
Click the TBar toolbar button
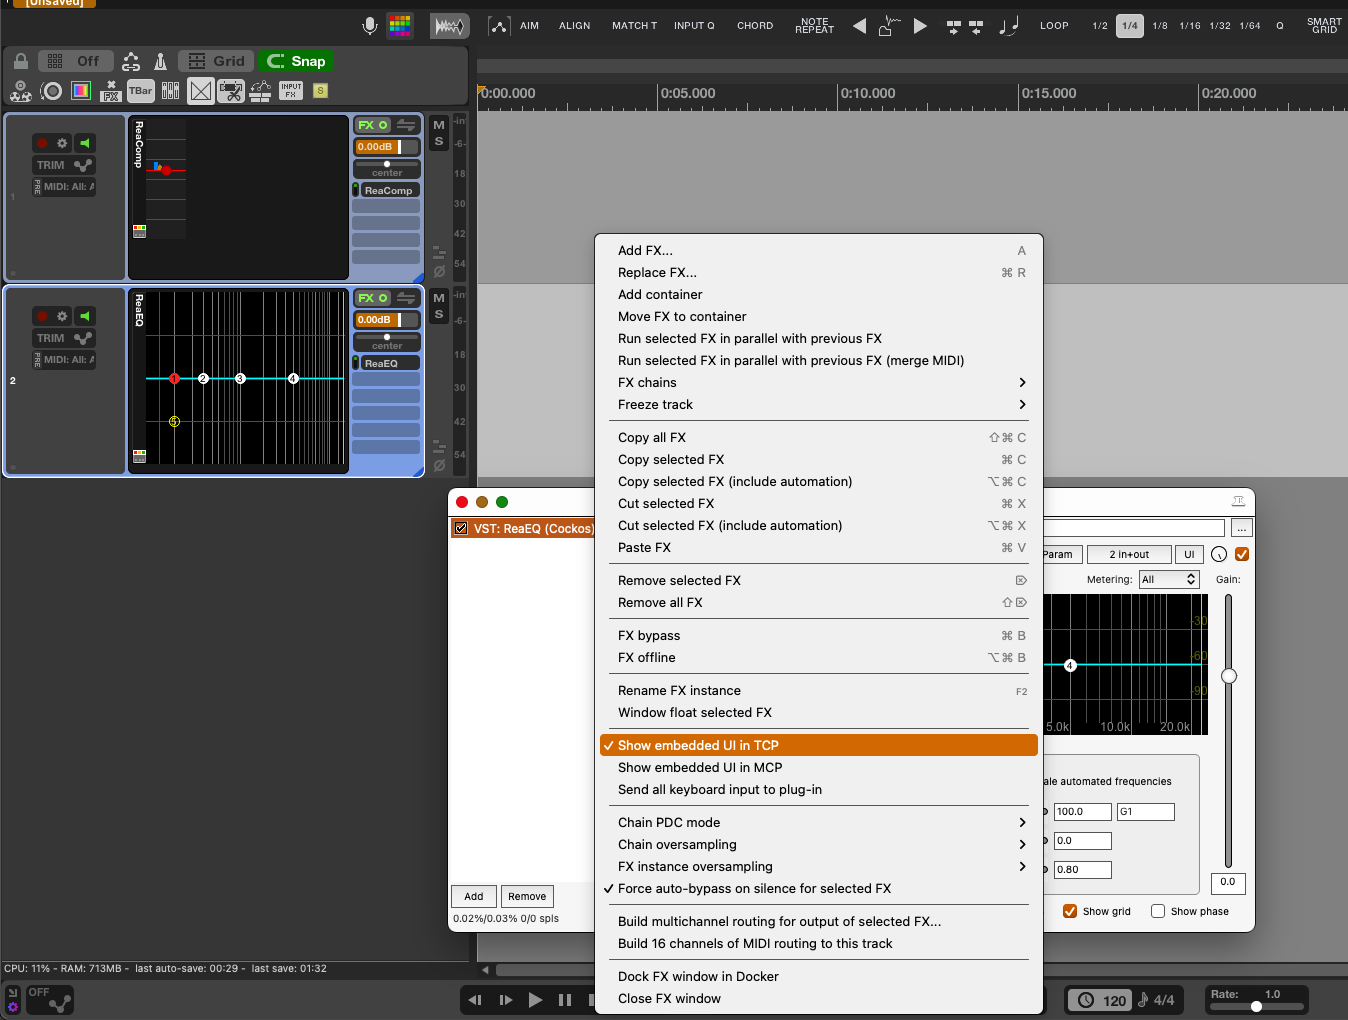[x=141, y=91]
